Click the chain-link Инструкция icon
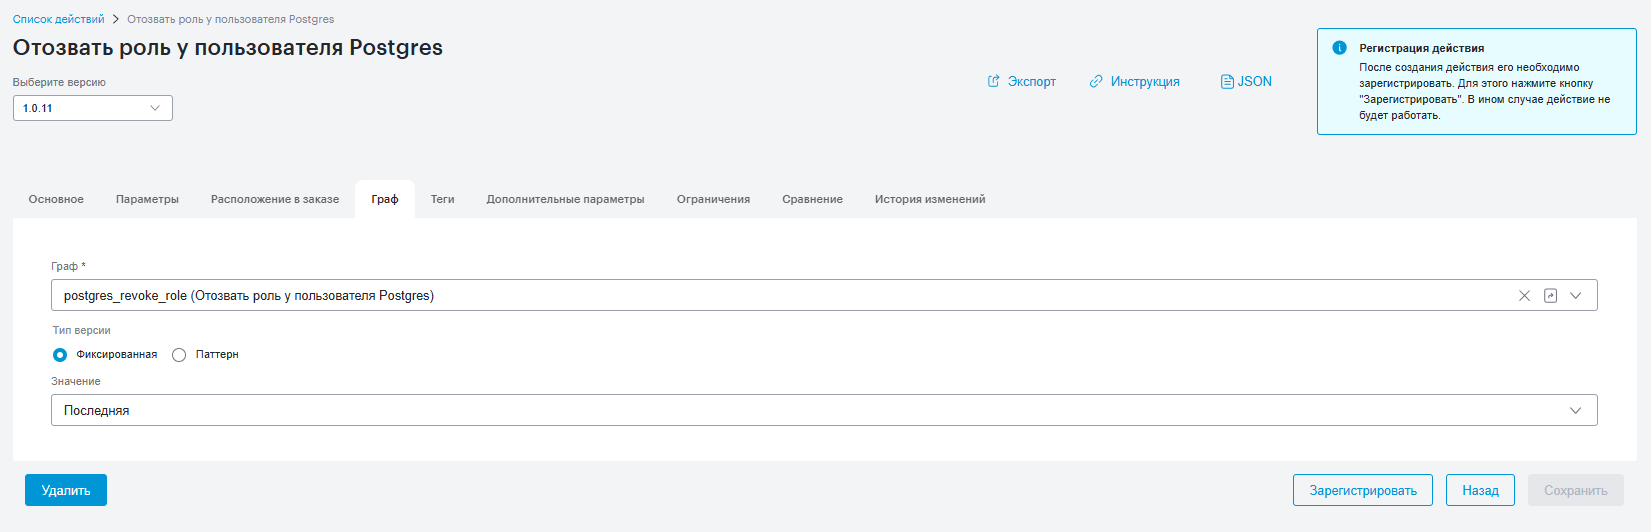 pyautogui.click(x=1096, y=81)
